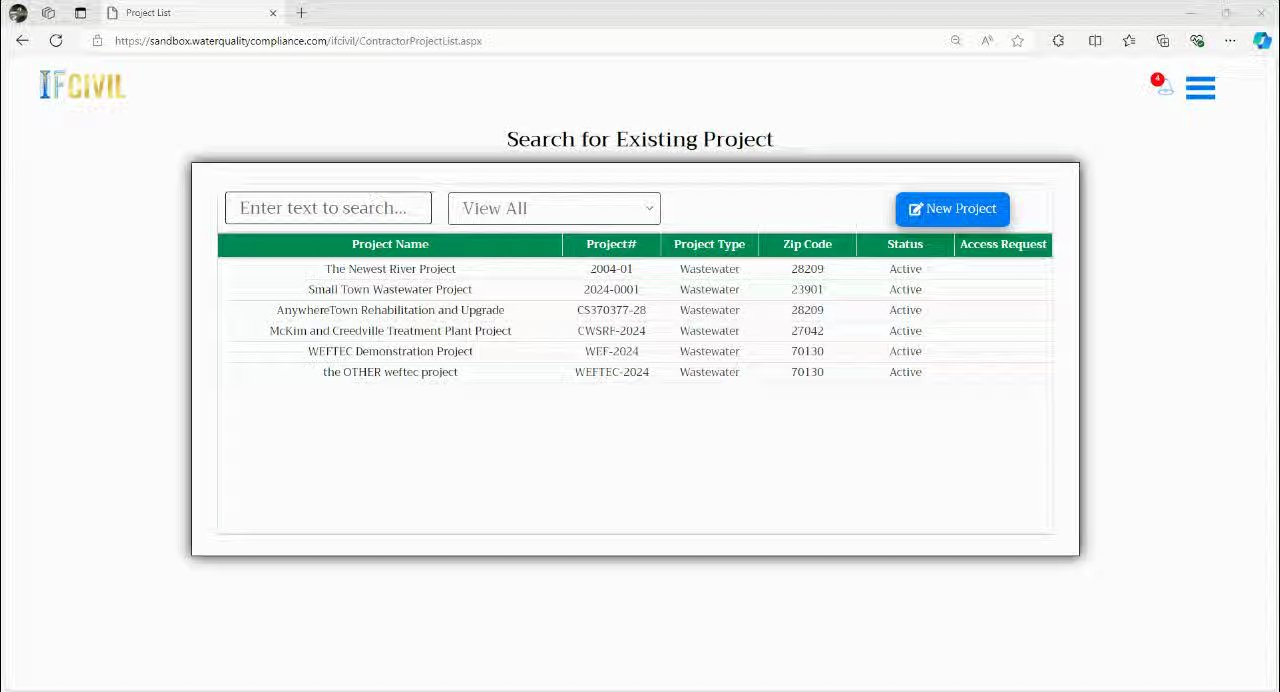The image size is (1280, 692).
Task: View site information padlock icon
Action: tap(97, 41)
